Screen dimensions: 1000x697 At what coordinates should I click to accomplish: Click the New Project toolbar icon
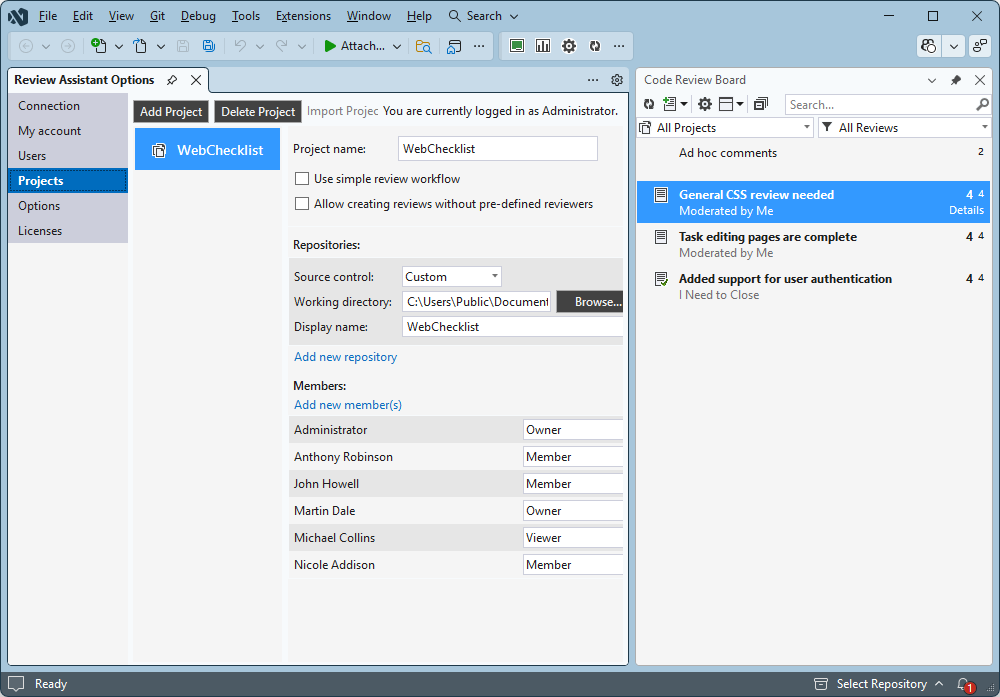pyautogui.click(x=98, y=46)
